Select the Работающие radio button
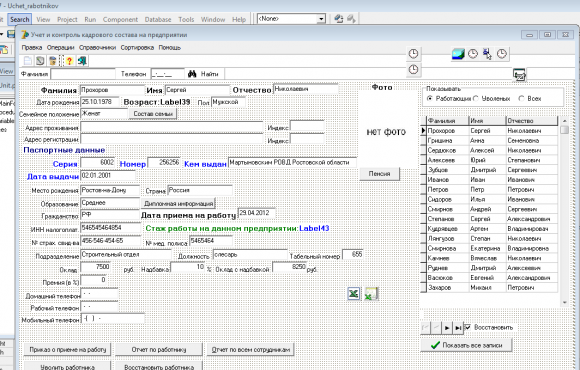 (x=429, y=98)
